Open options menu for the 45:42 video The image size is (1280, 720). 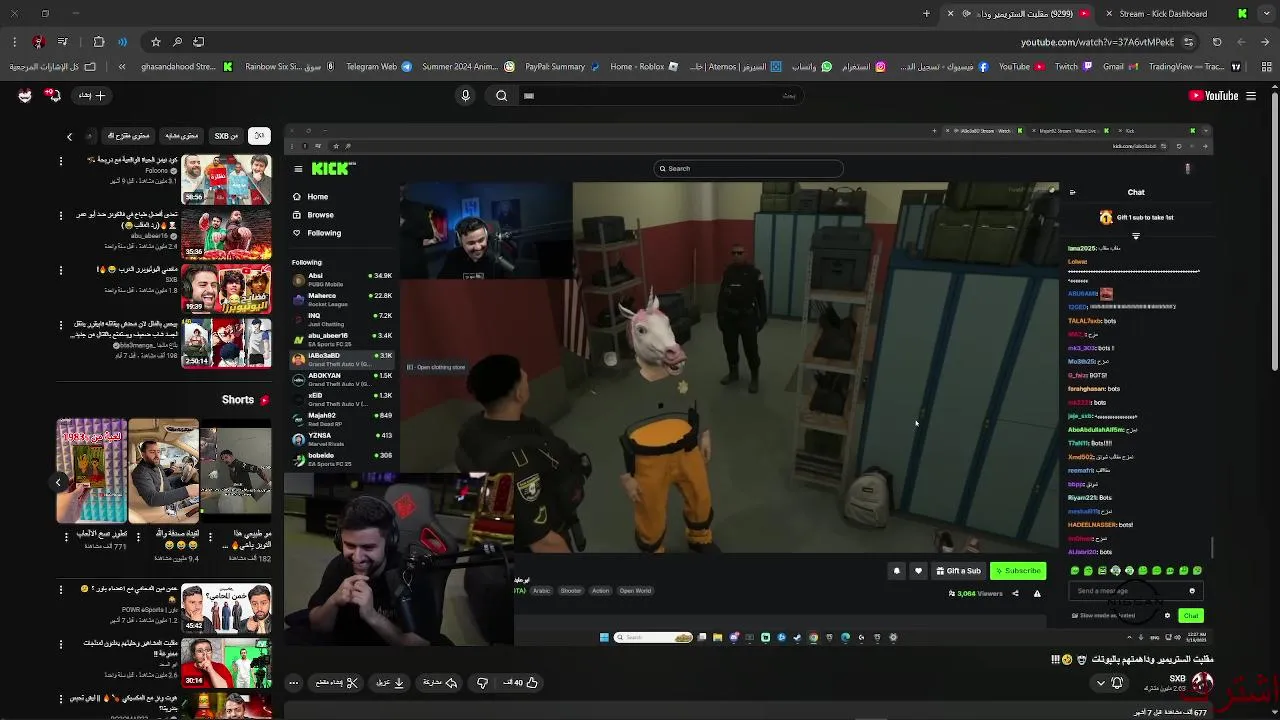coord(61,591)
